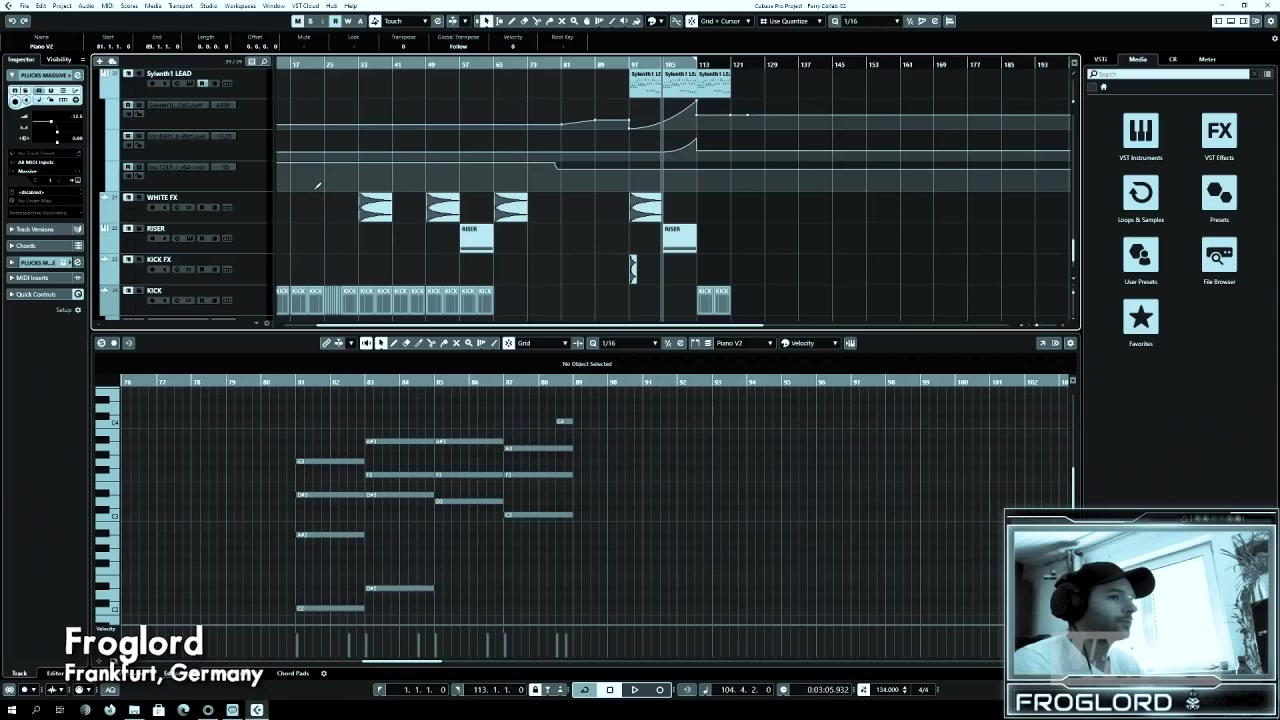This screenshot has height=720, width=1280.
Task: Select the Erase tool in the key editor toolbar
Action: [406, 343]
